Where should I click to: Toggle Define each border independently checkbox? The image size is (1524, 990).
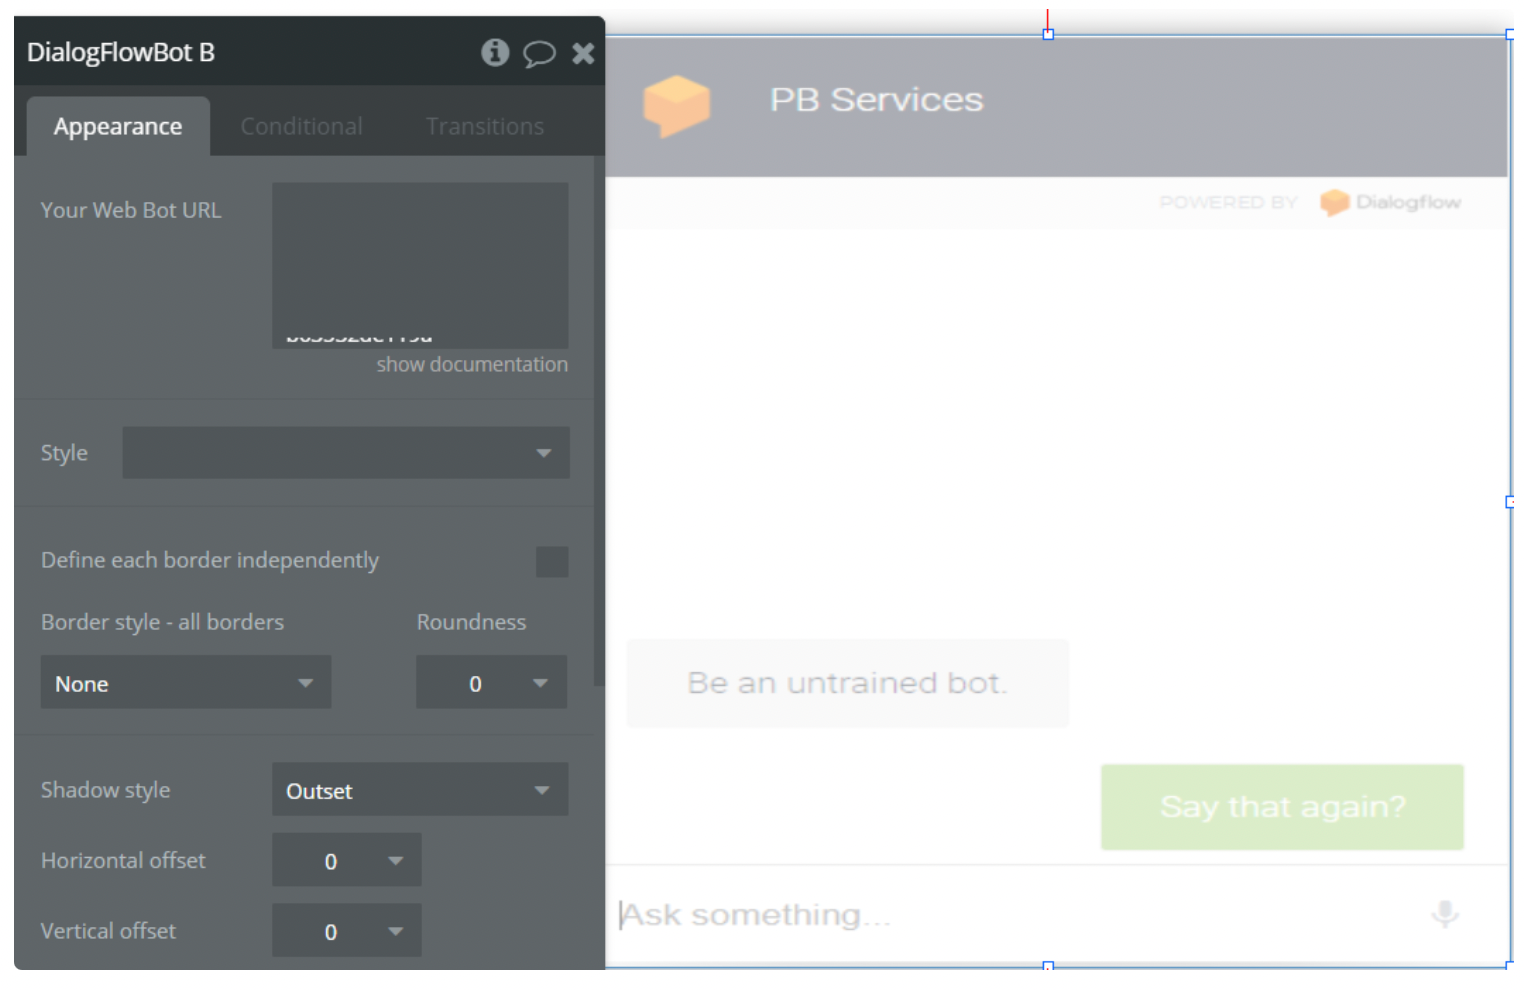coord(552,562)
